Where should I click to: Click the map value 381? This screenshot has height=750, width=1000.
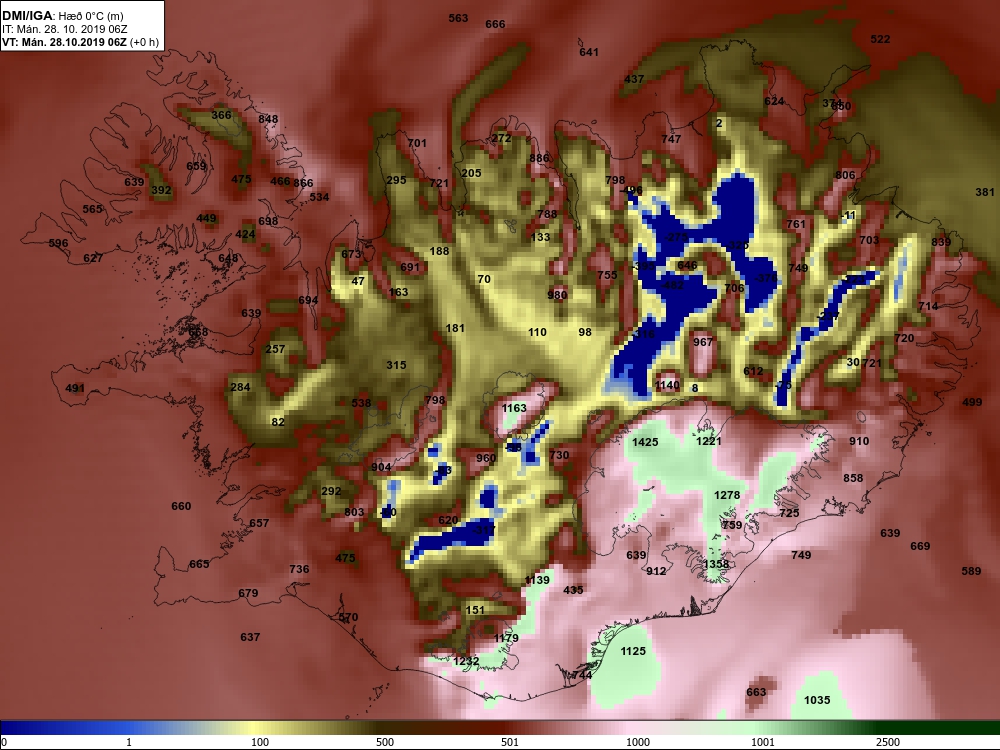coord(985,192)
